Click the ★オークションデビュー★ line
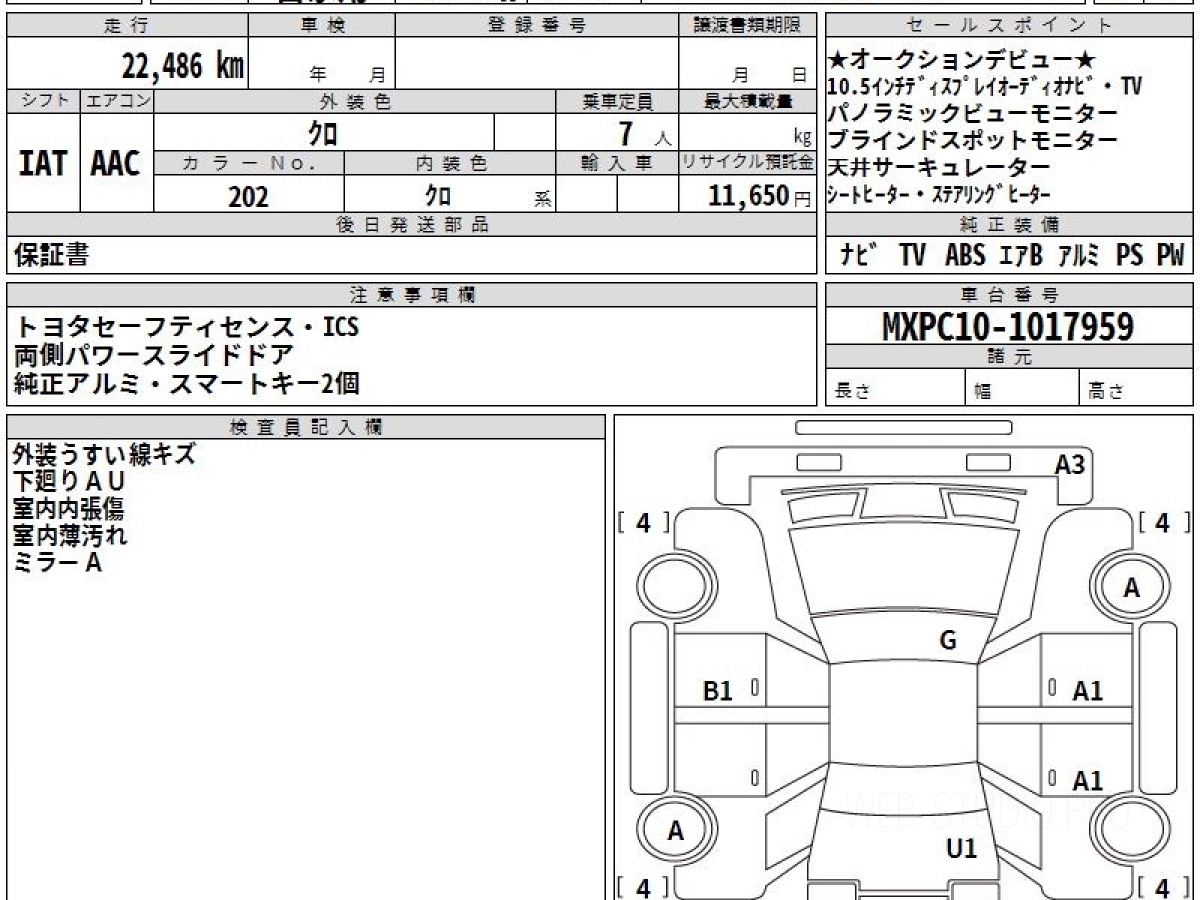Viewport: 1200px width, 900px height. 962,61
